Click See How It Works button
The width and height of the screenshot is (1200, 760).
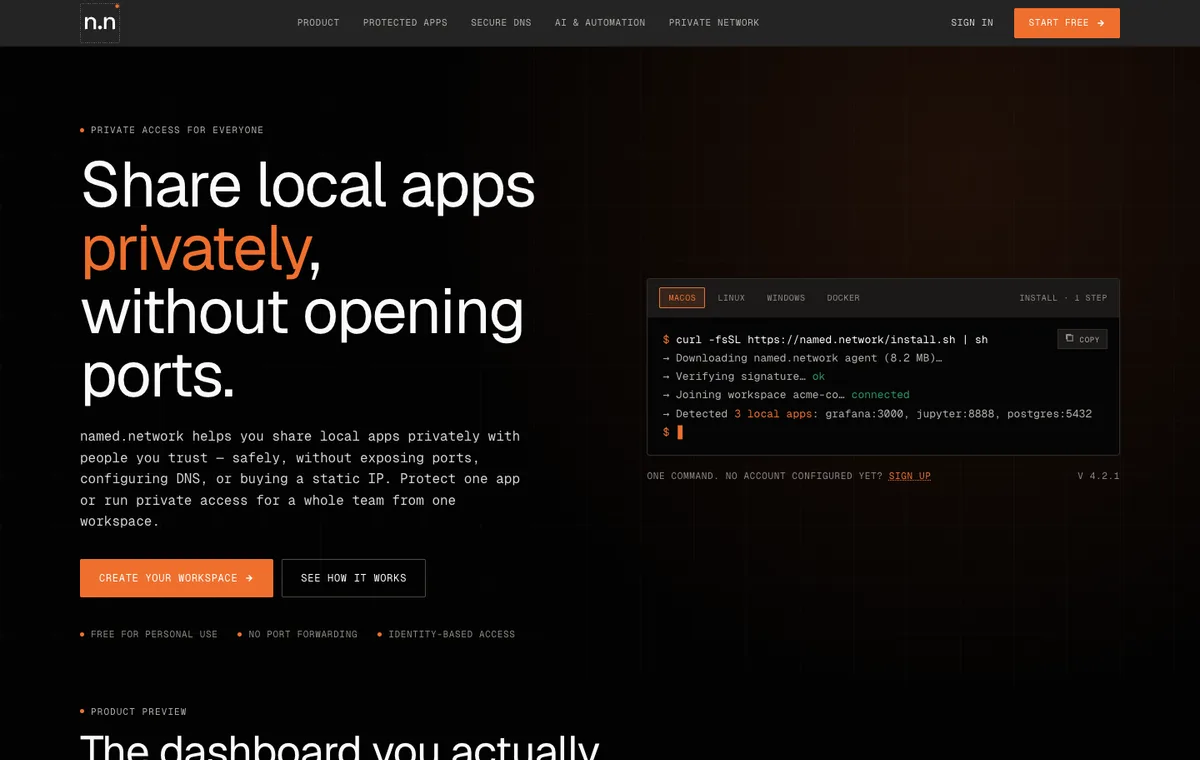click(x=354, y=578)
